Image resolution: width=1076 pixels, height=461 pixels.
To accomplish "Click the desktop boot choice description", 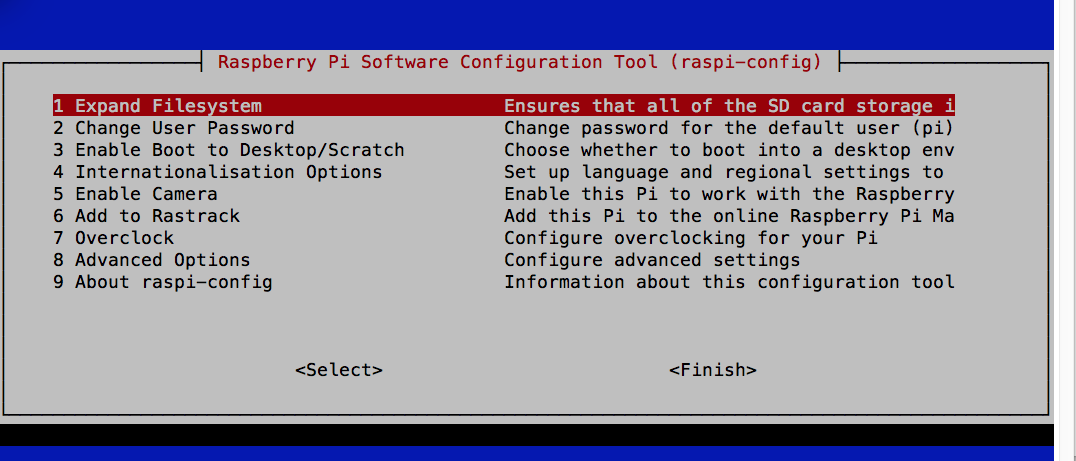I will (729, 150).
